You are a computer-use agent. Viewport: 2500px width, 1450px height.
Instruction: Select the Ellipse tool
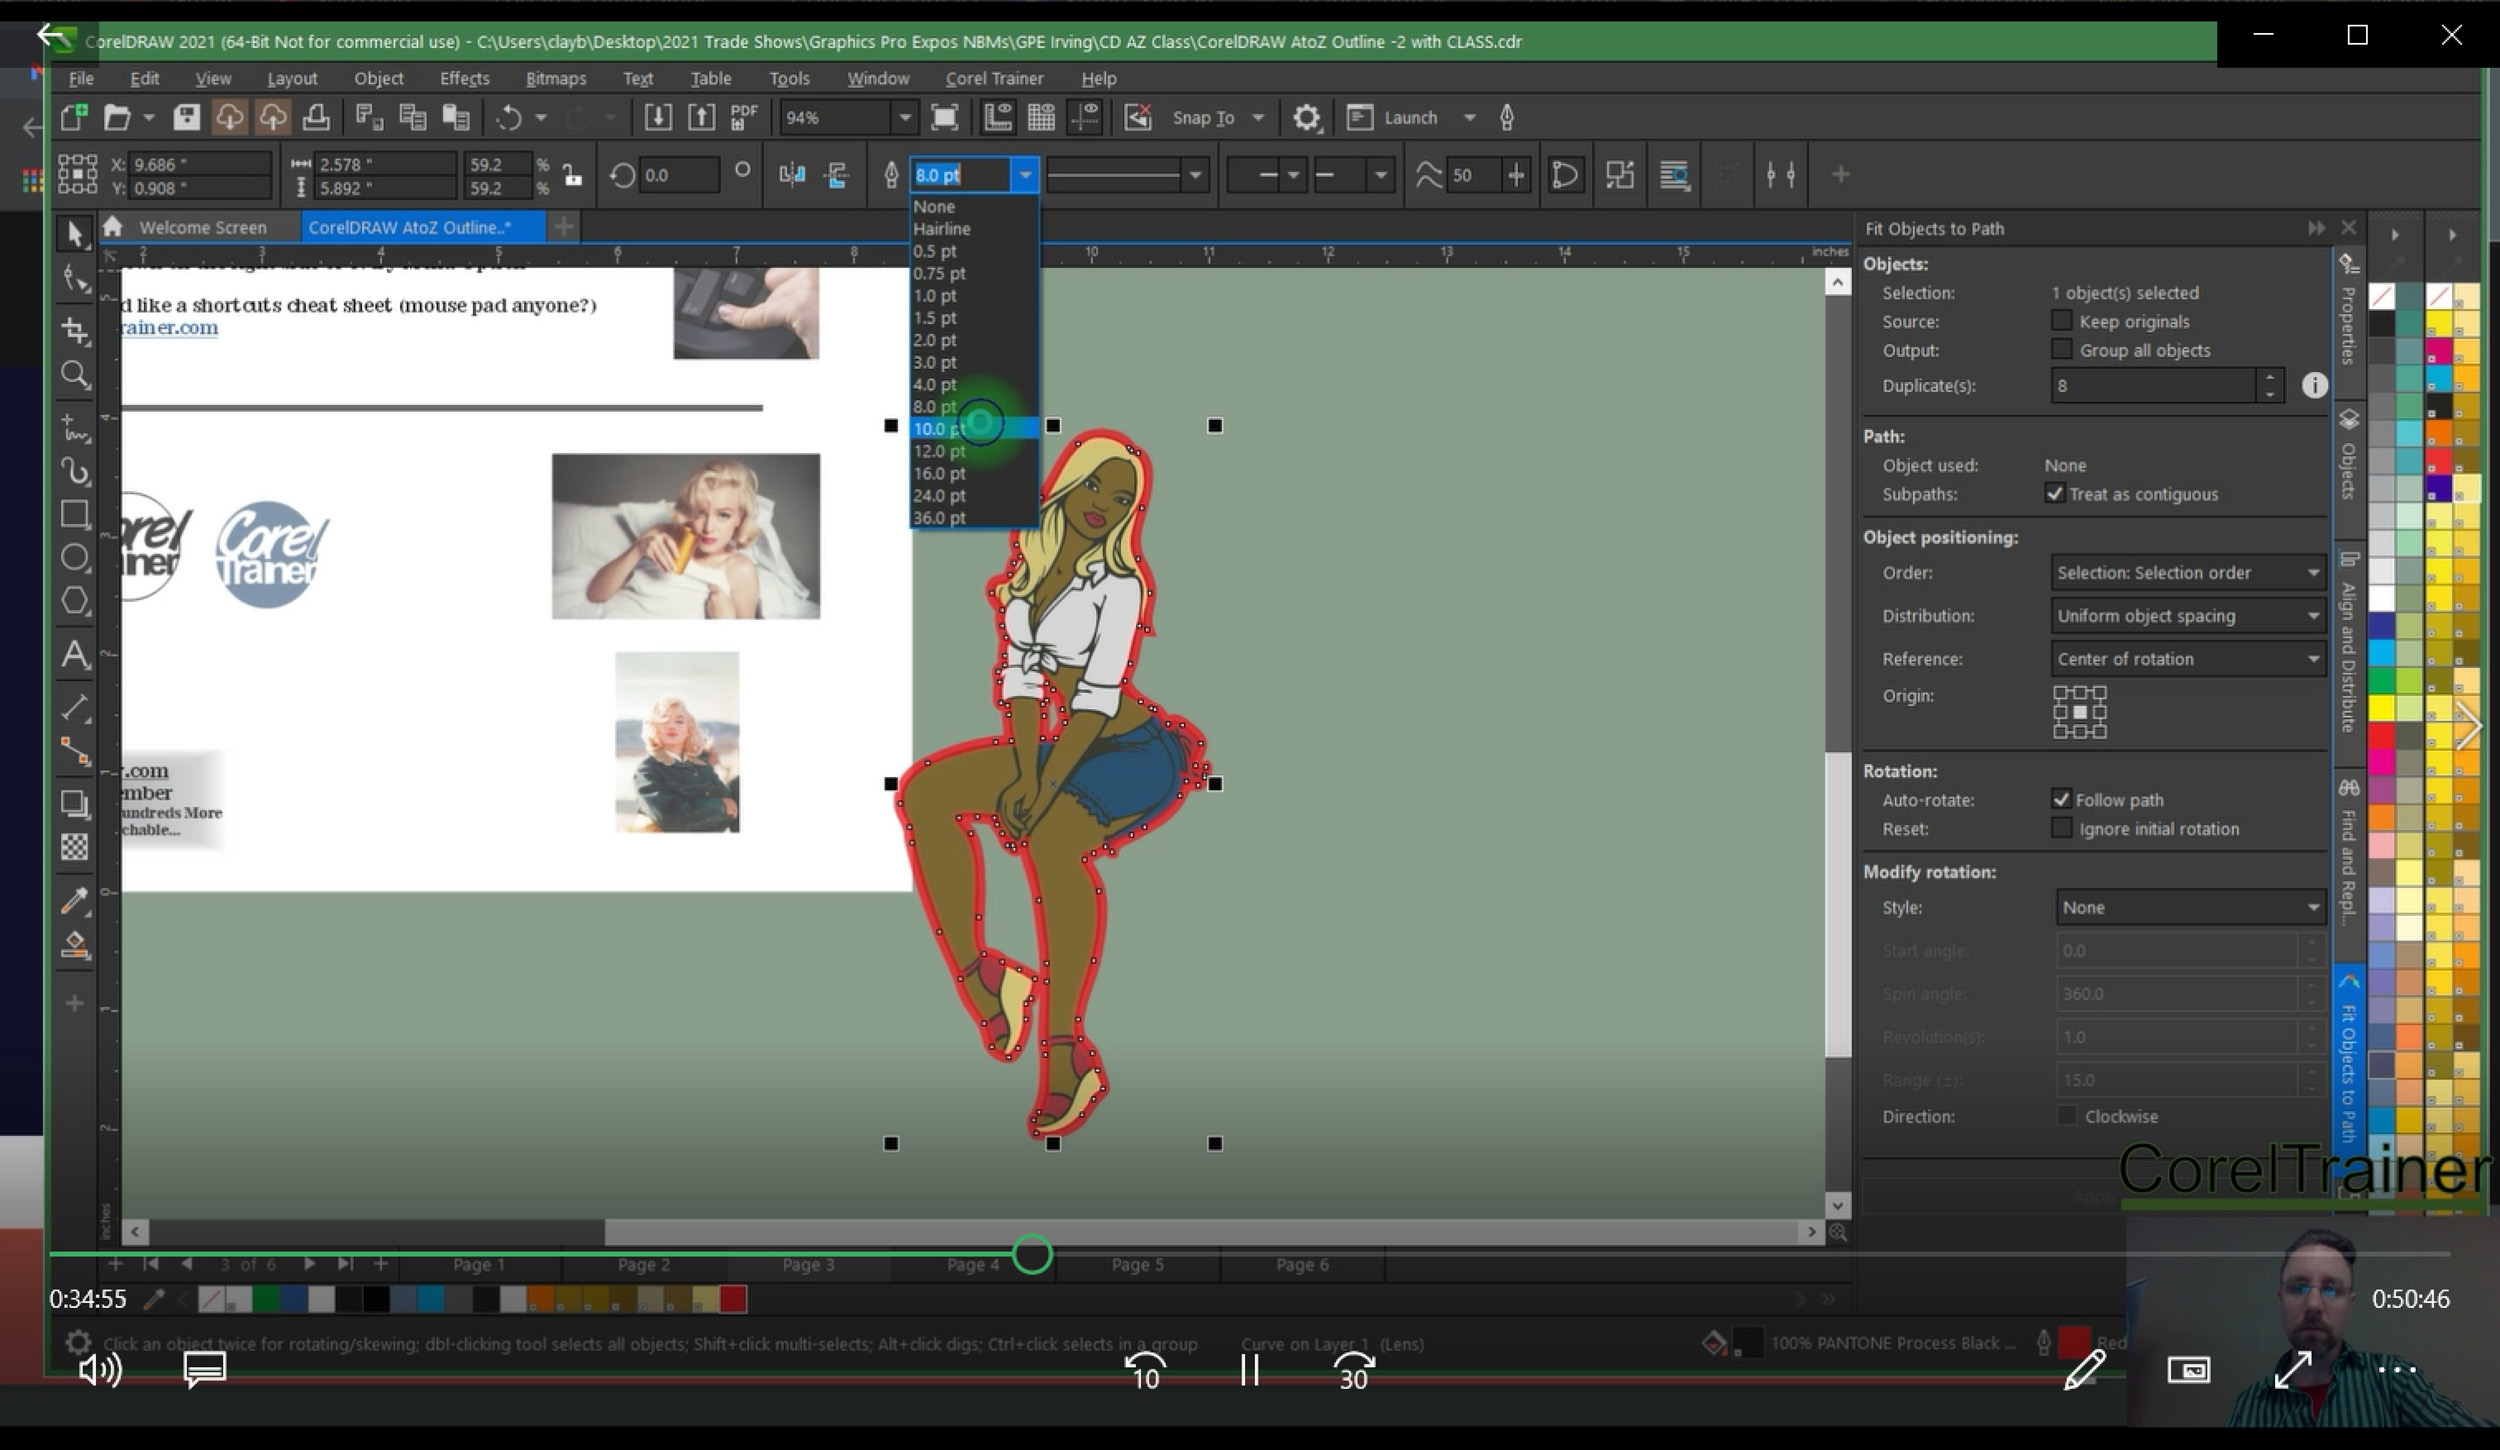(x=74, y=557)
